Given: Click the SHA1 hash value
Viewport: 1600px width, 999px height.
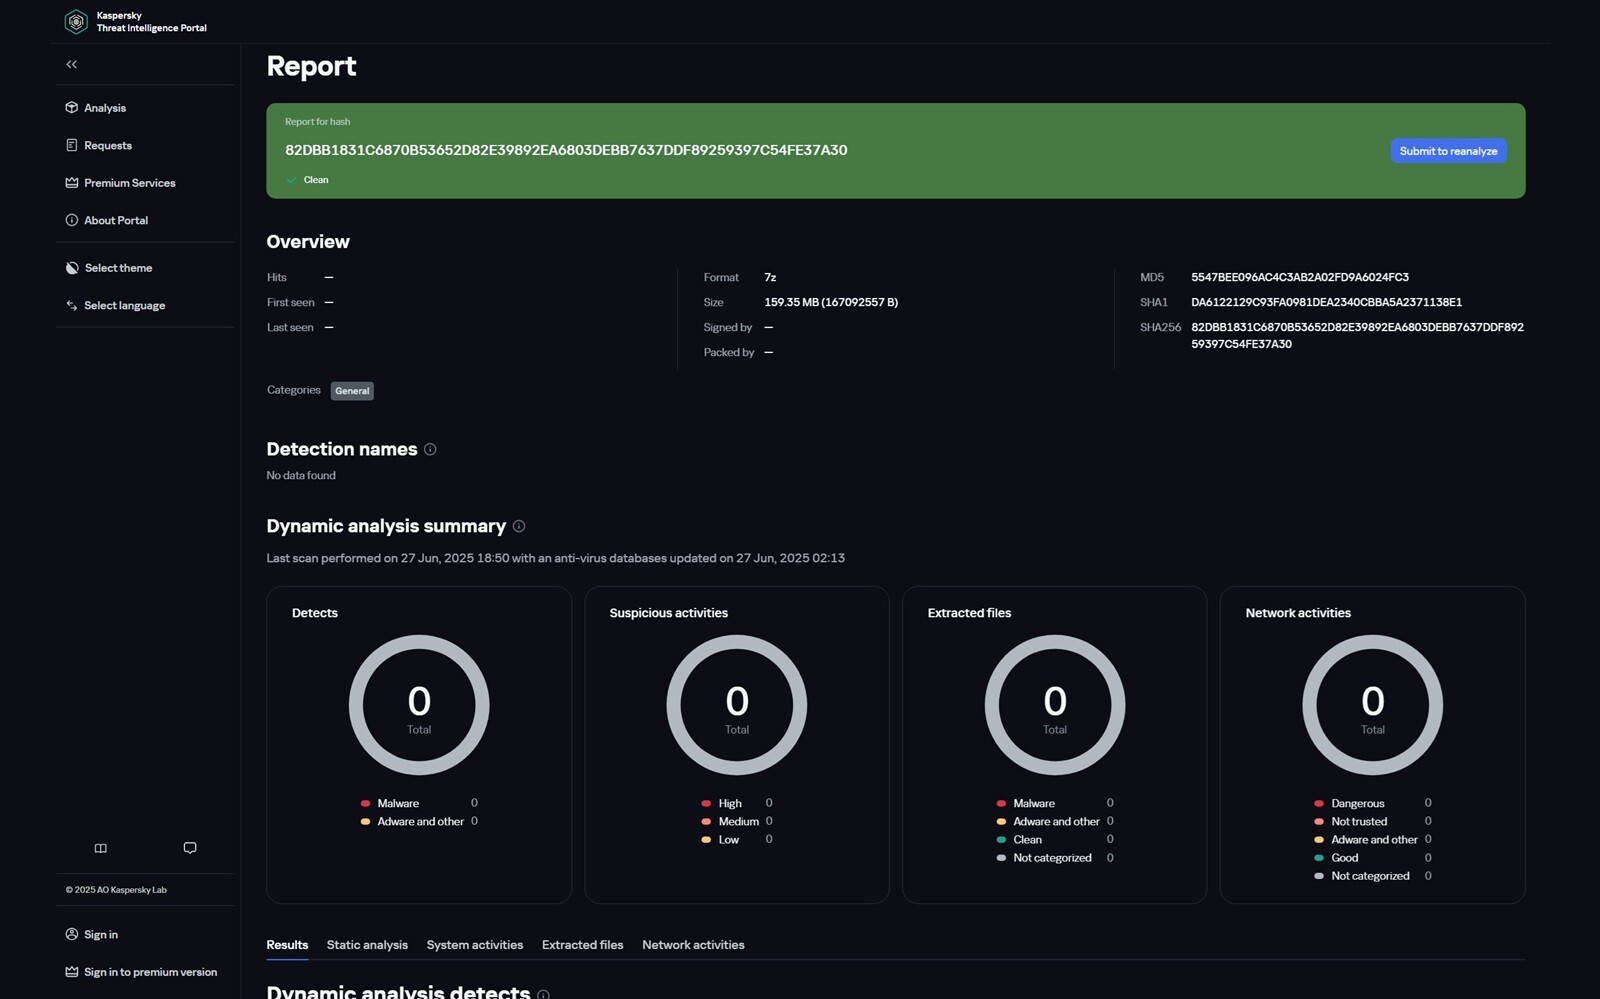Looking at the screenshot, I should tap(1326, 302).
